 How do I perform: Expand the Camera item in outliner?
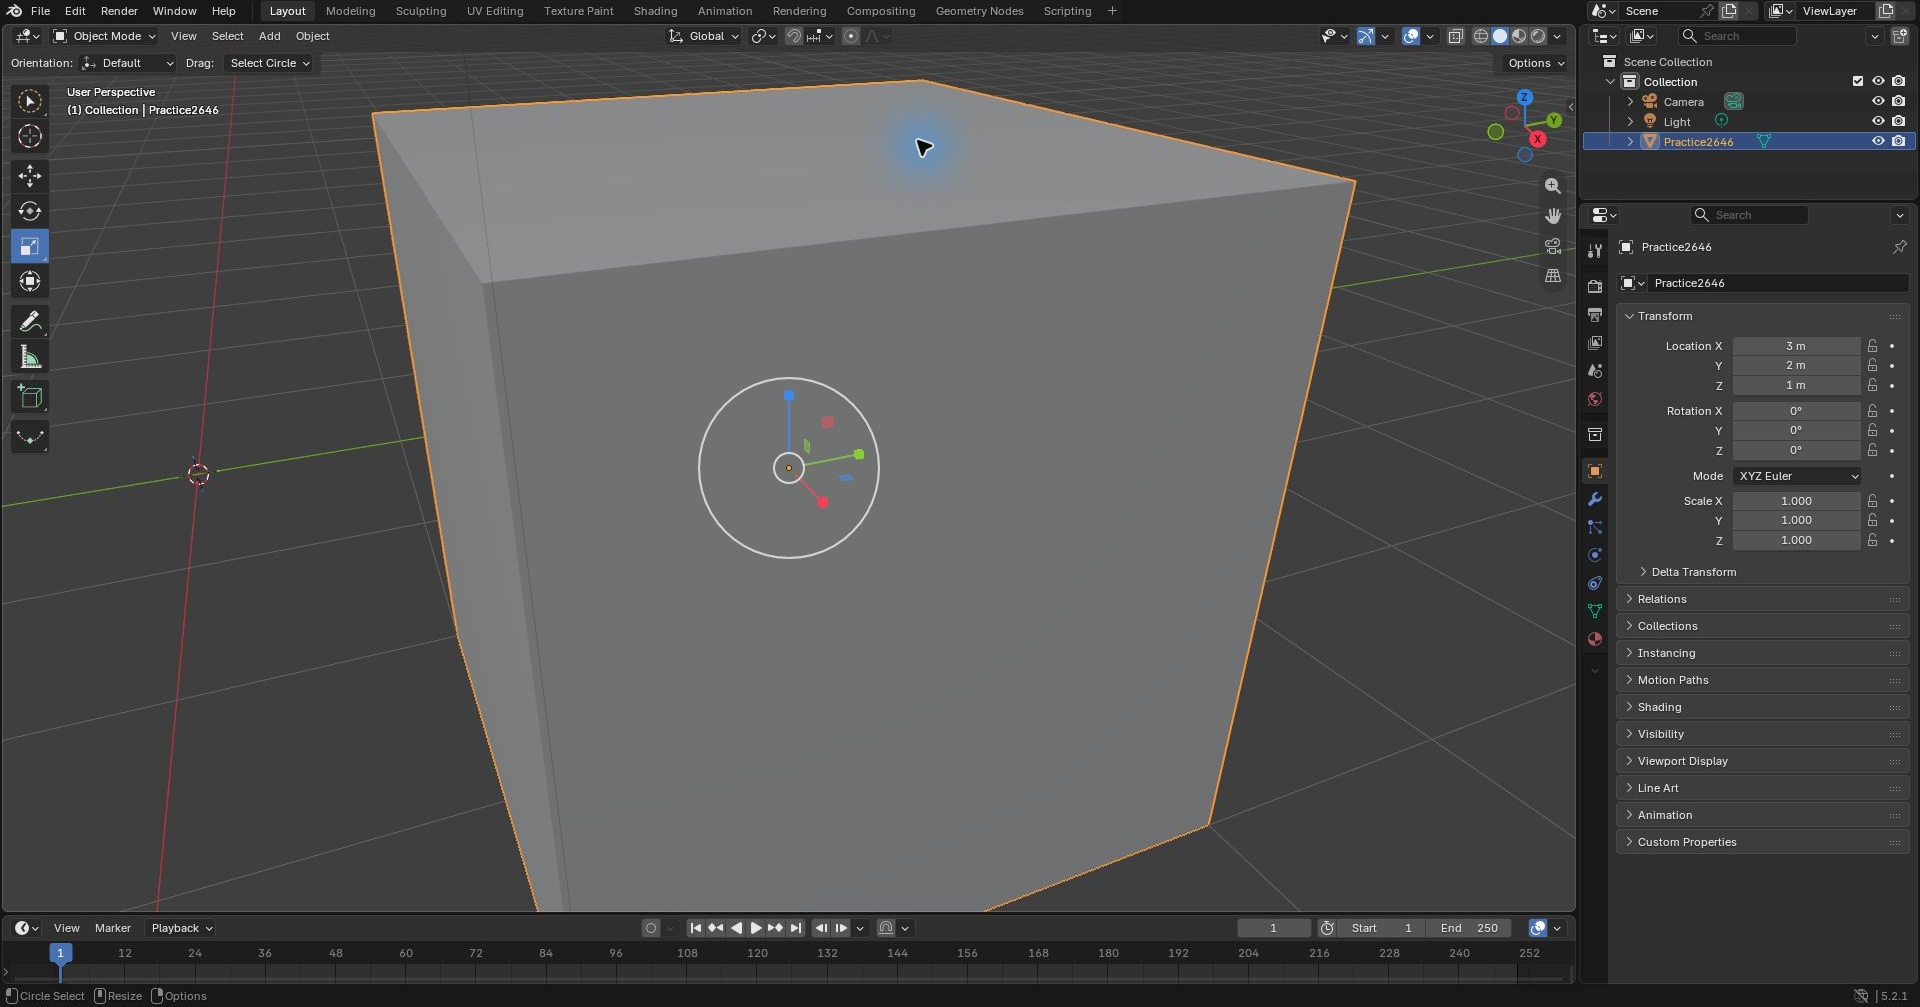(x=1630, y=101)
